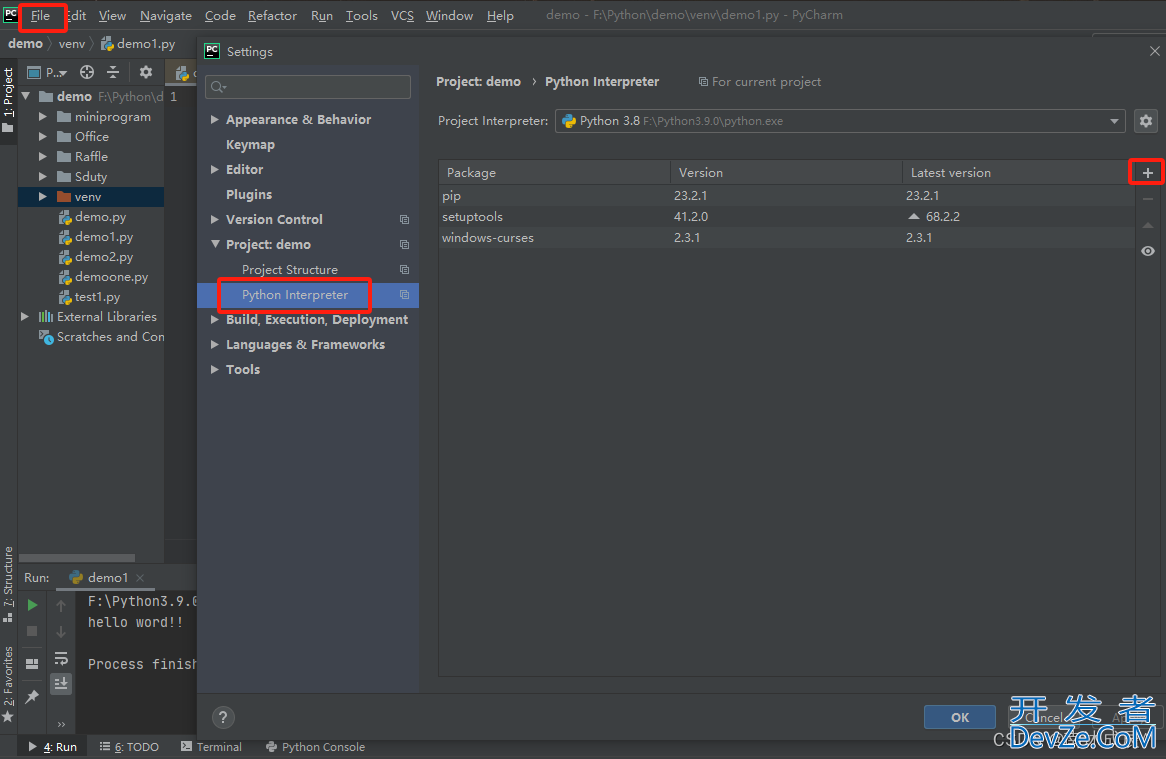Toggle soft-wrap icon in Run panel
1166x759 pixels.
61,659
